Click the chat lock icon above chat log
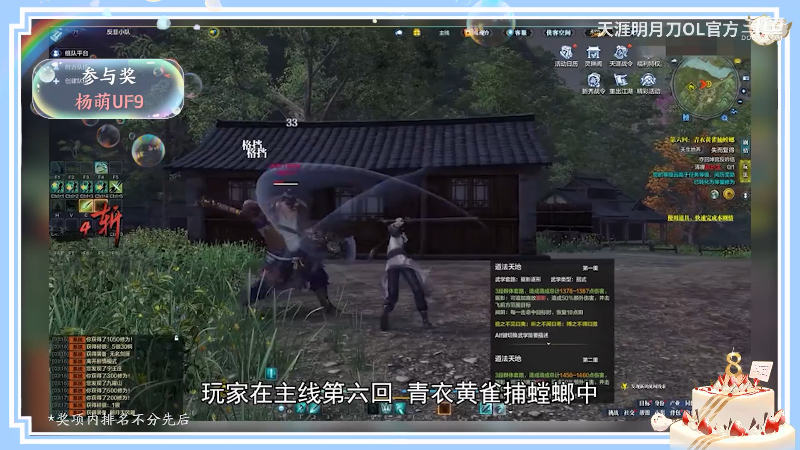The image size is (800, 450). (176, 337)
